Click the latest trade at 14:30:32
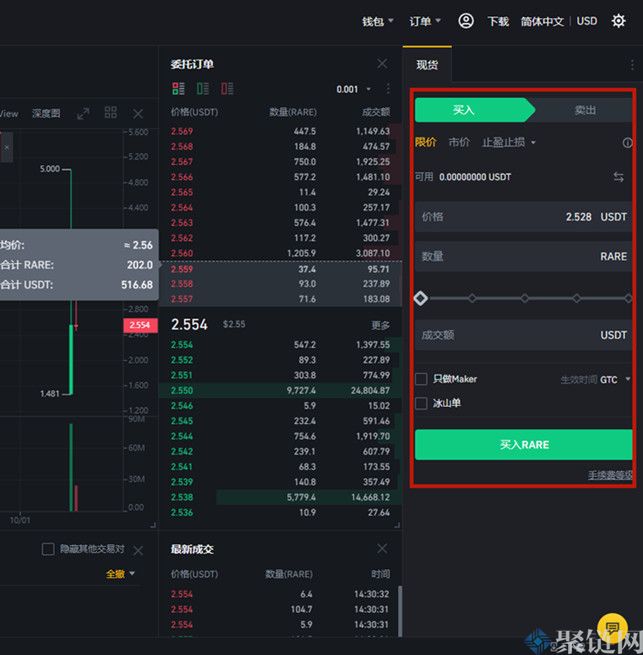 point(280,594)
